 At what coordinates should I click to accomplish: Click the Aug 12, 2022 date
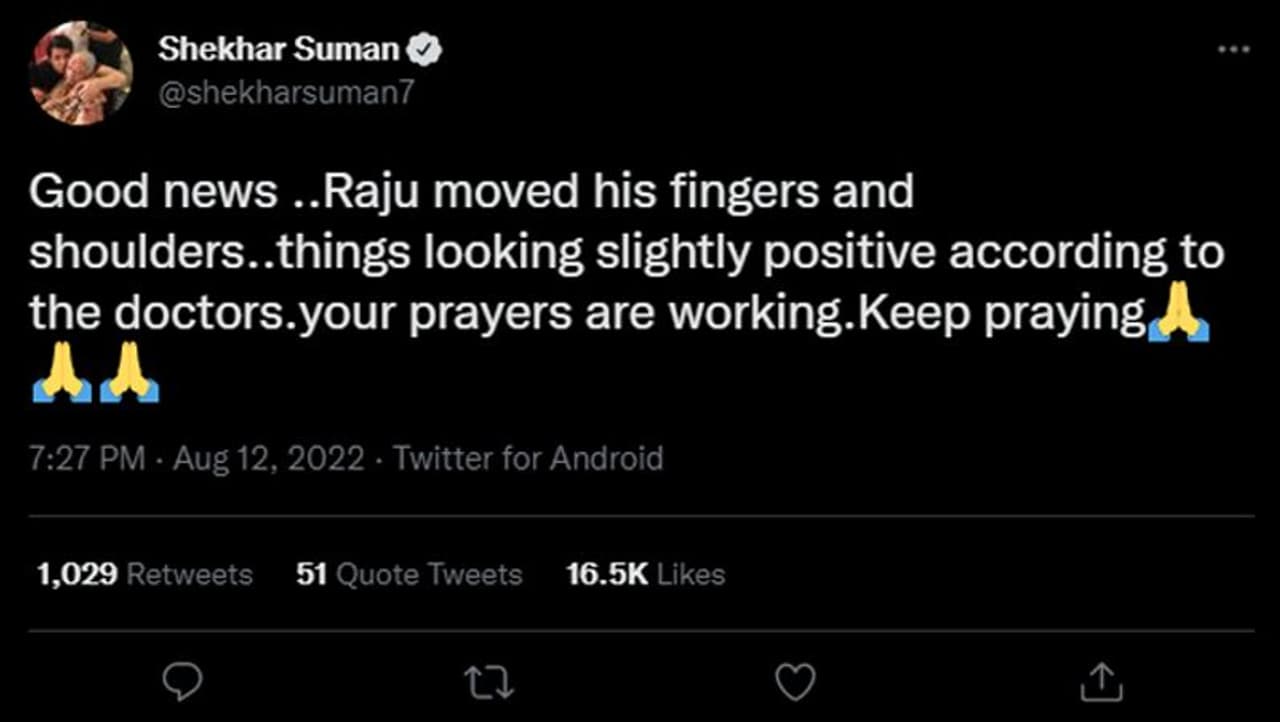tap(268, 459)
